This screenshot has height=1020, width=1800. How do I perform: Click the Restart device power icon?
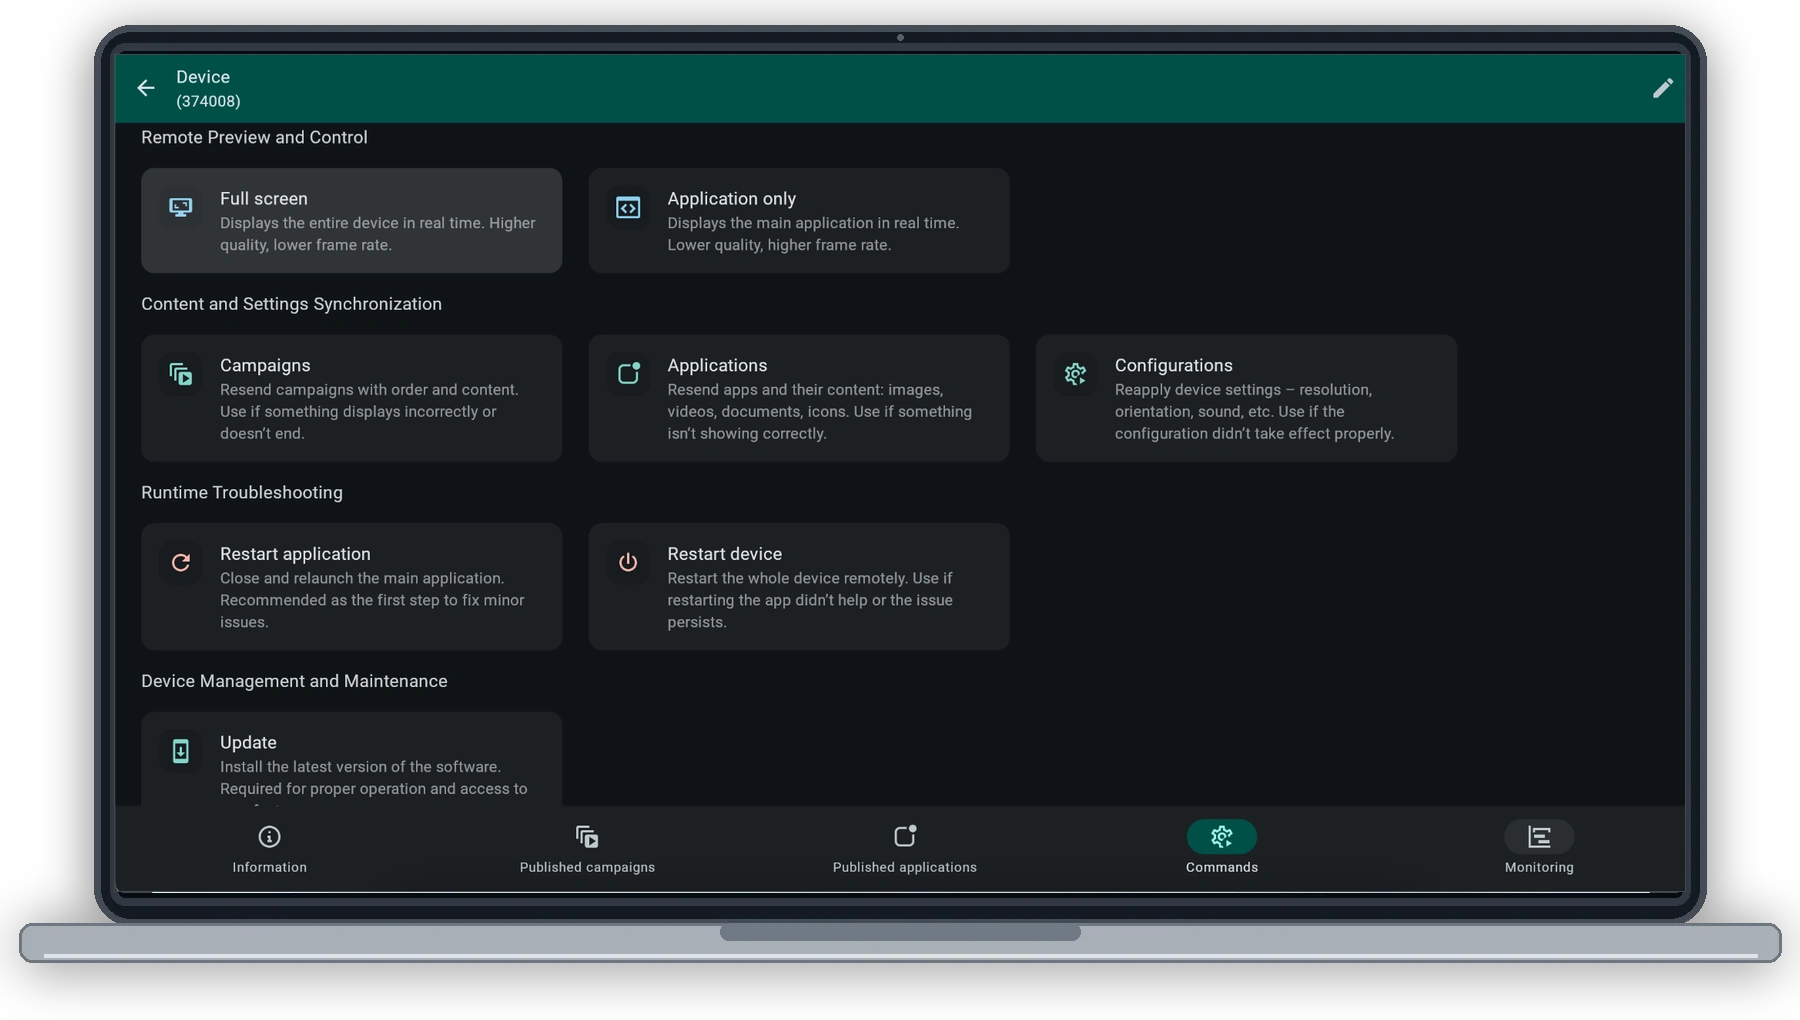[628, 562]
